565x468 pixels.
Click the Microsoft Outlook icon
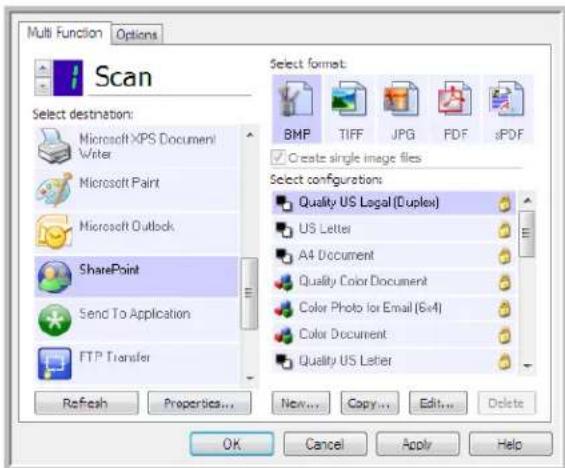coord(54,232)
